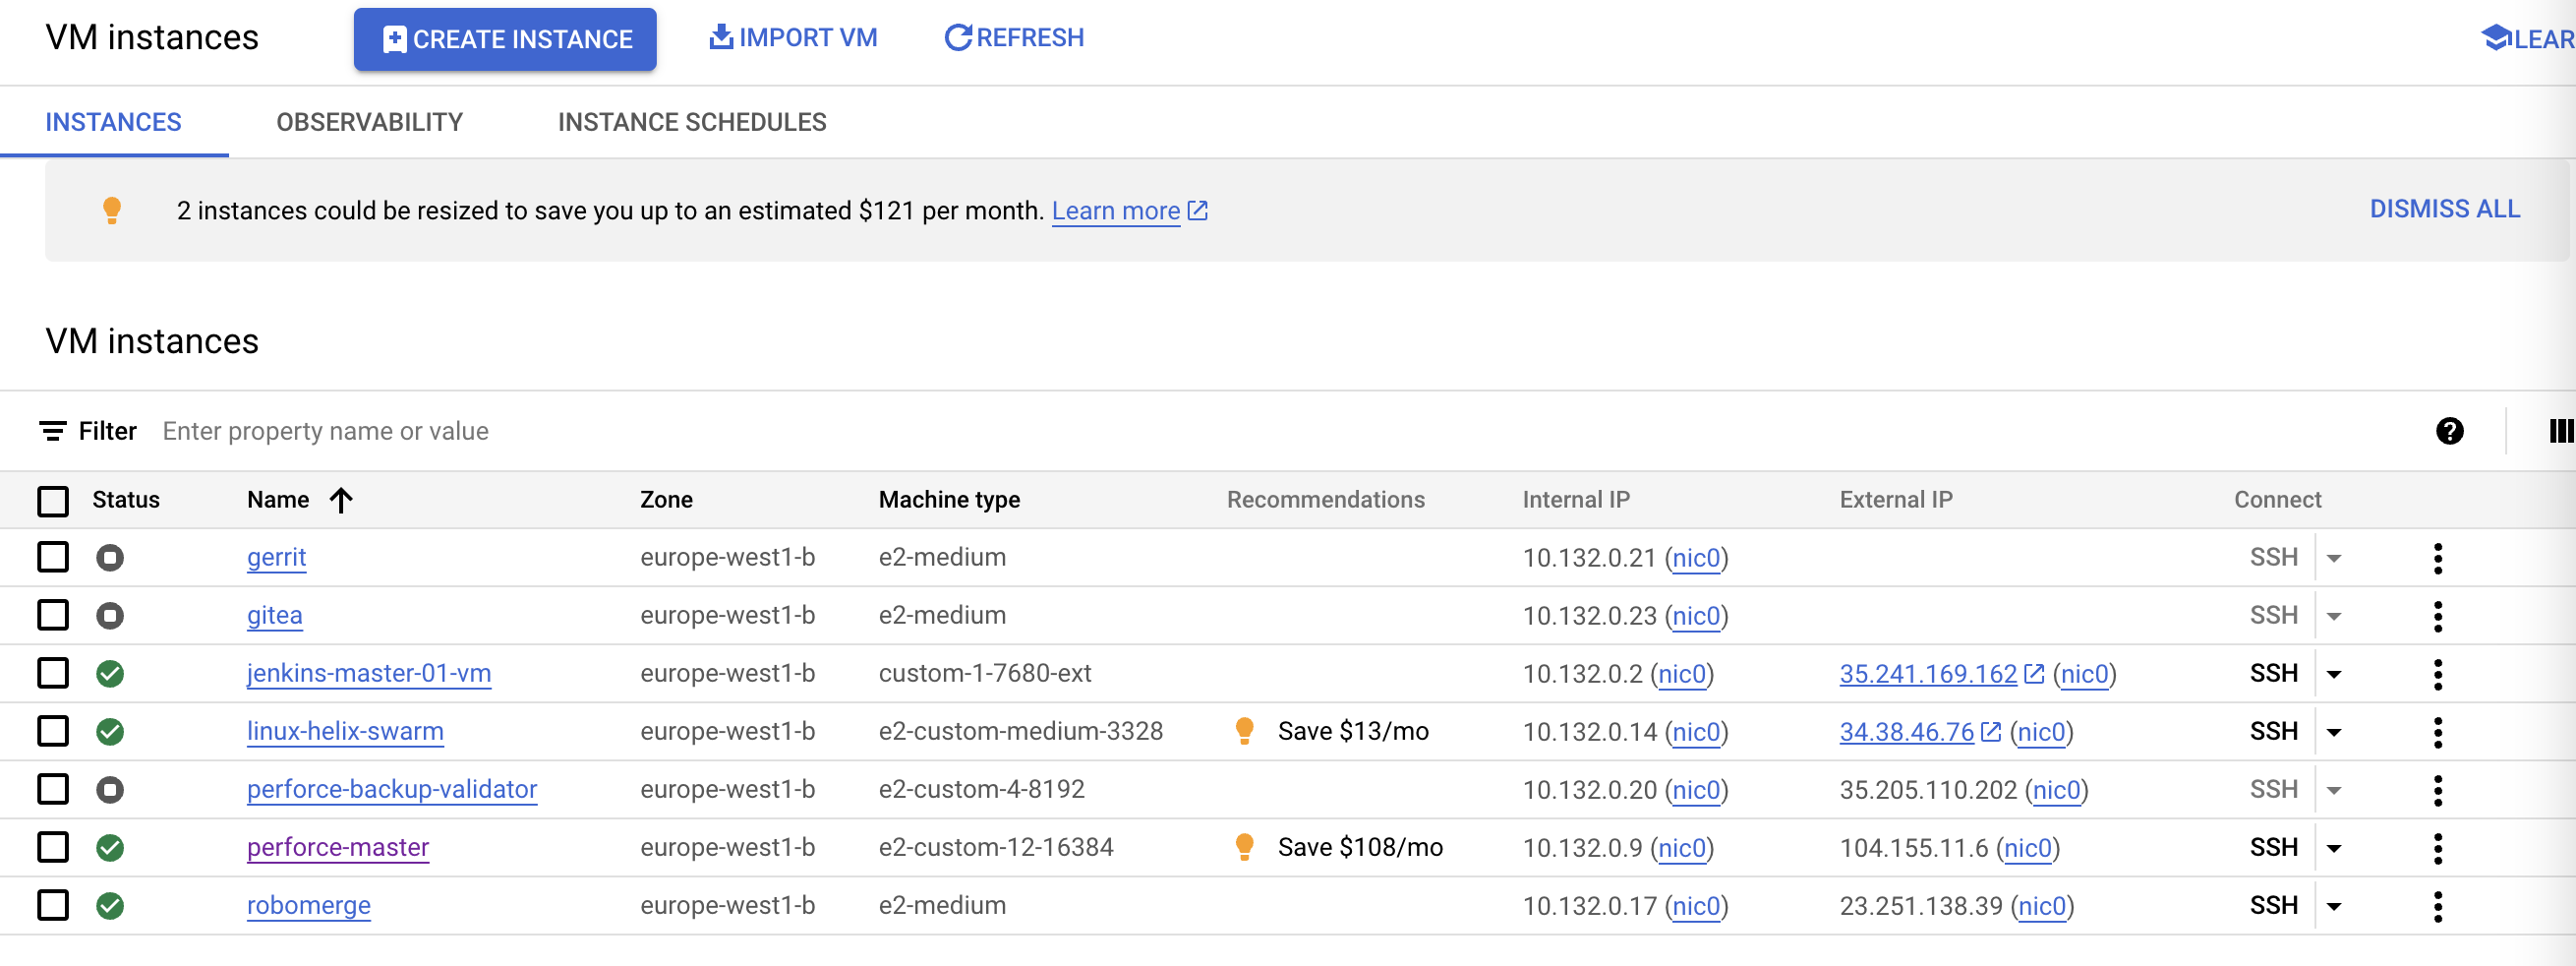The height and width of the screenshot is (966, 2576).
Task: Click the lightbulb icon in the resize banner
Action: (112, 210)
